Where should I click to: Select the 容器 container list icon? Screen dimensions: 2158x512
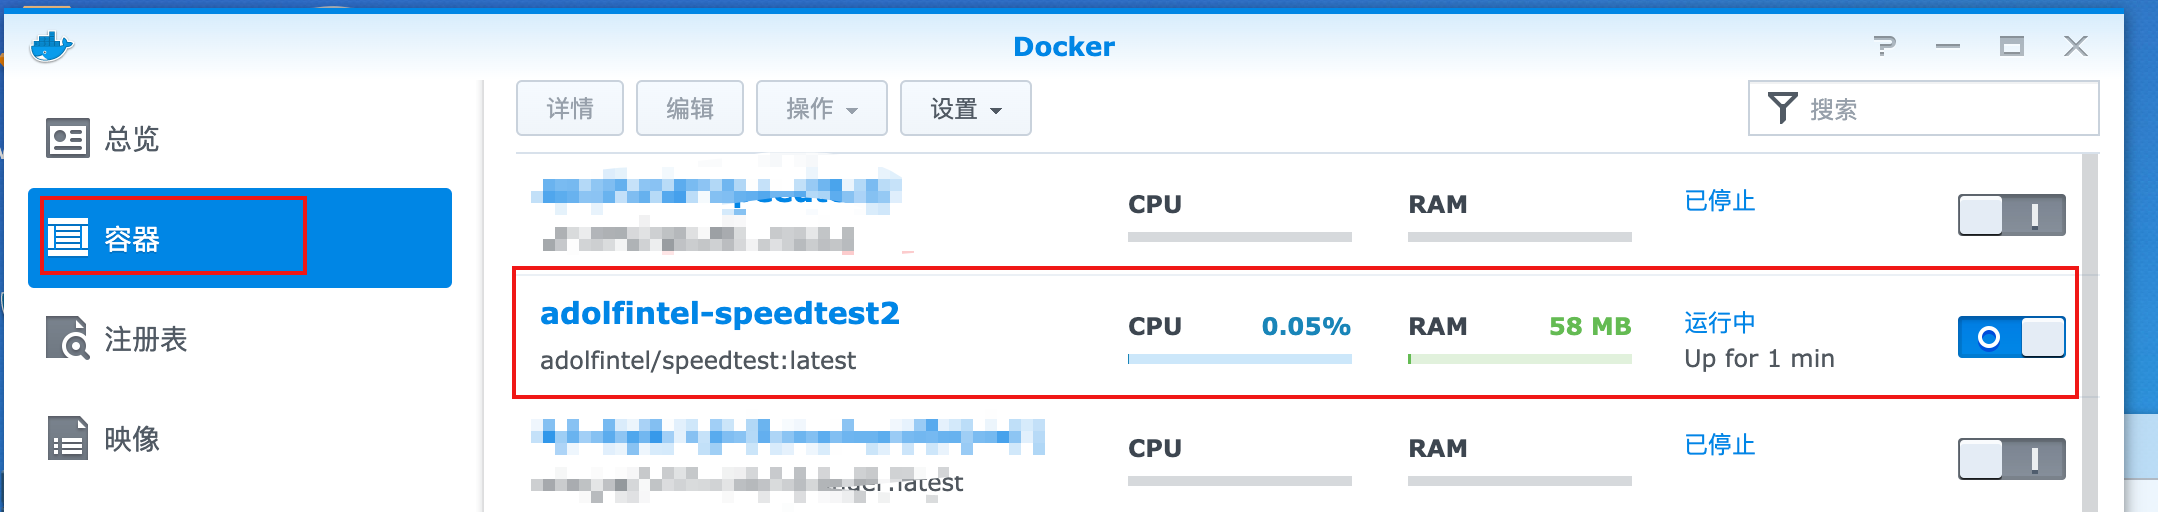coord(67,238)
